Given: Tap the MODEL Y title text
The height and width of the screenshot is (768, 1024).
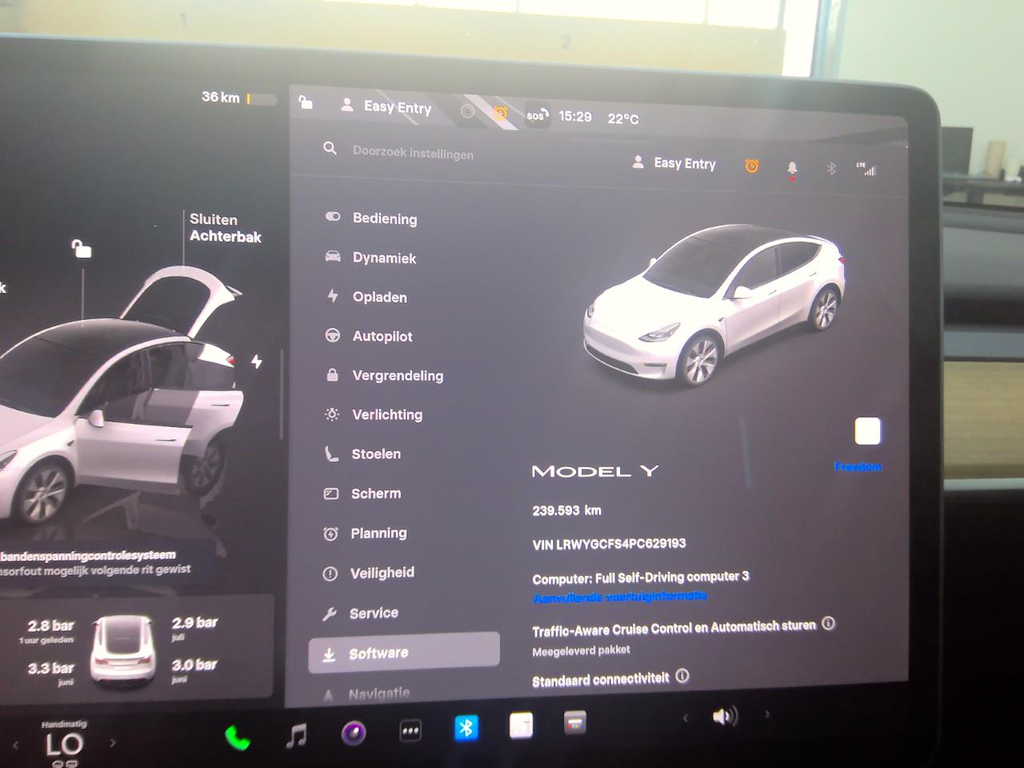Looking at the screenshot, I should pos(595,471).
